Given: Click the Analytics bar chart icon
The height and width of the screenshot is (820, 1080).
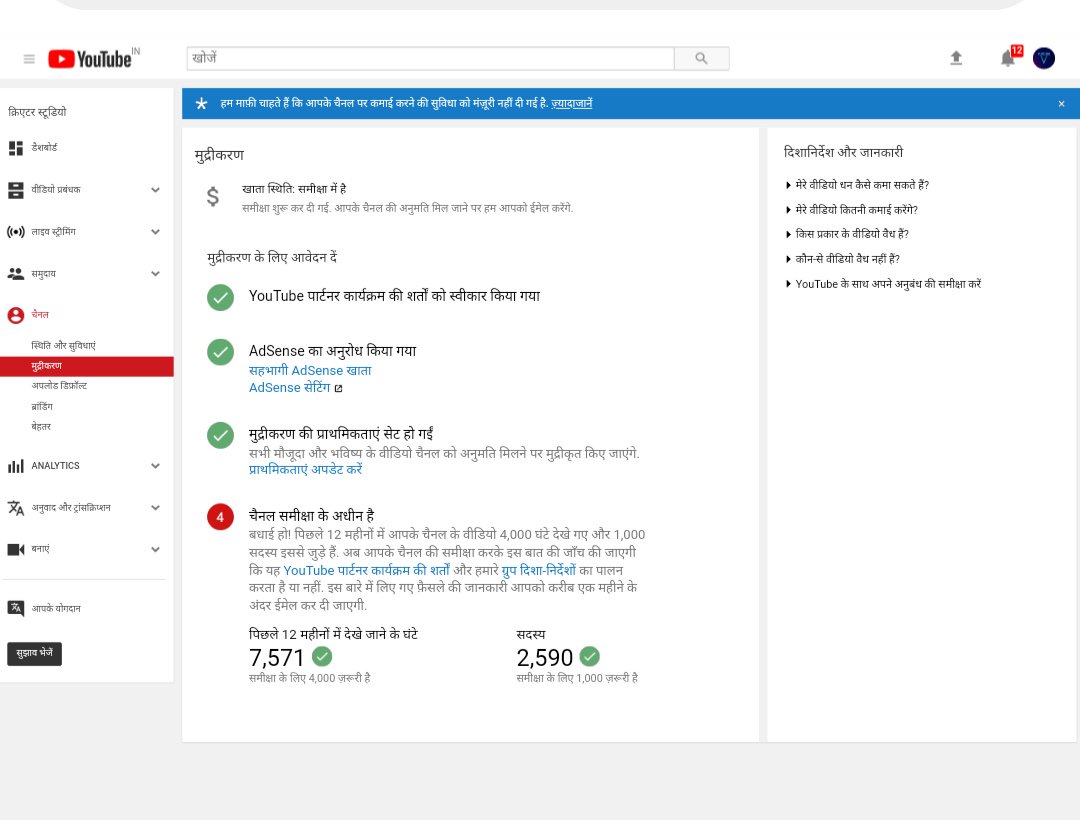Looking at the screenshot, I should 15,466.
